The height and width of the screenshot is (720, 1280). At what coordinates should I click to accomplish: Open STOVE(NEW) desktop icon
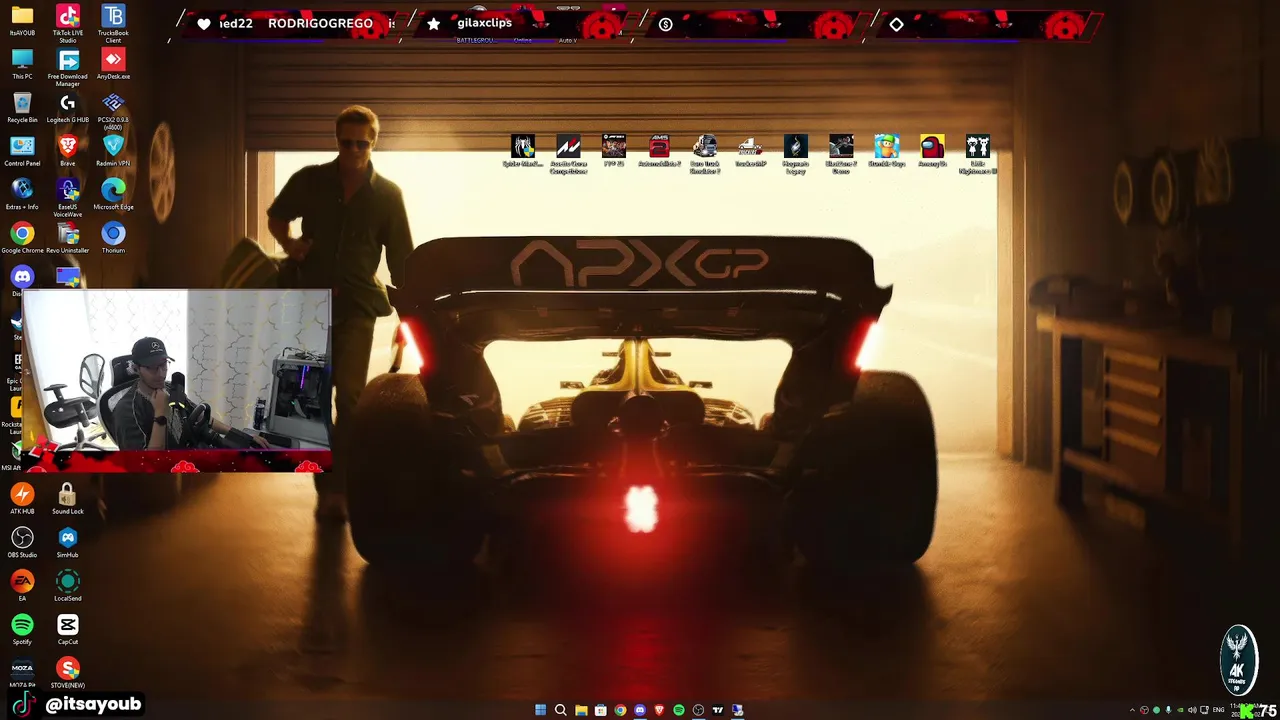pos(68,672)
